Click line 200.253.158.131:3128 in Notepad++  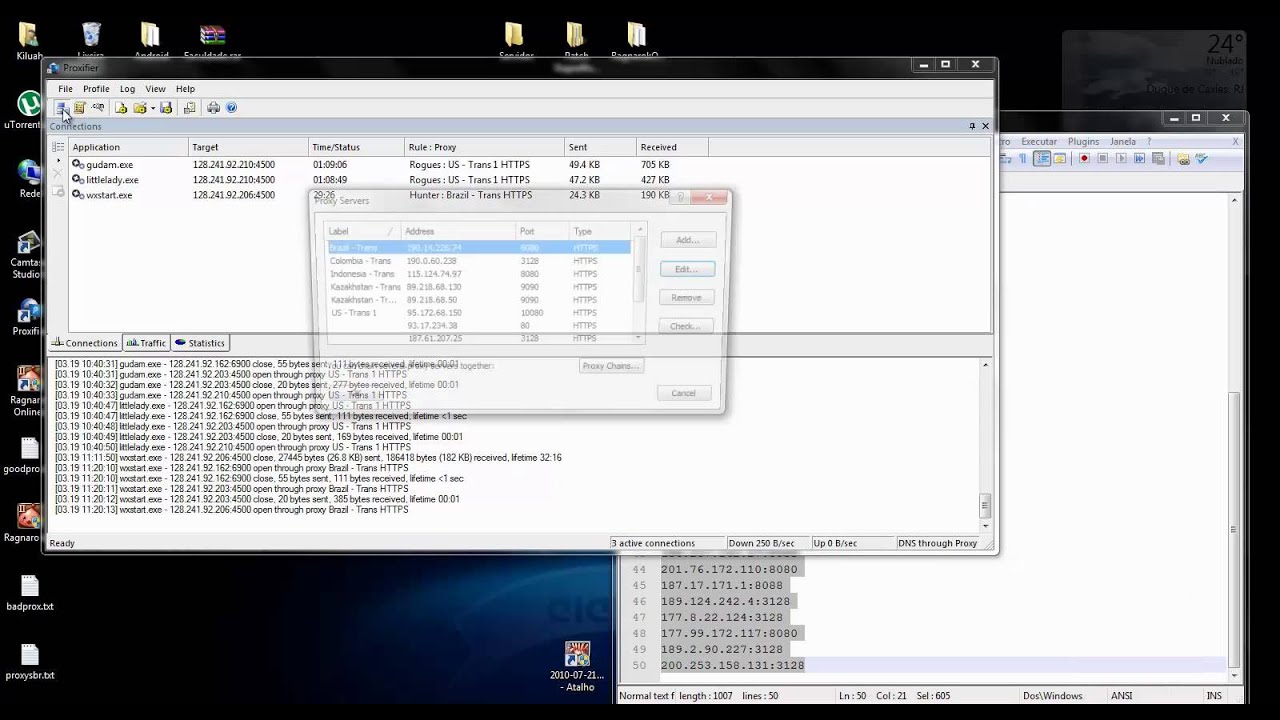click(x=732, y=665)
